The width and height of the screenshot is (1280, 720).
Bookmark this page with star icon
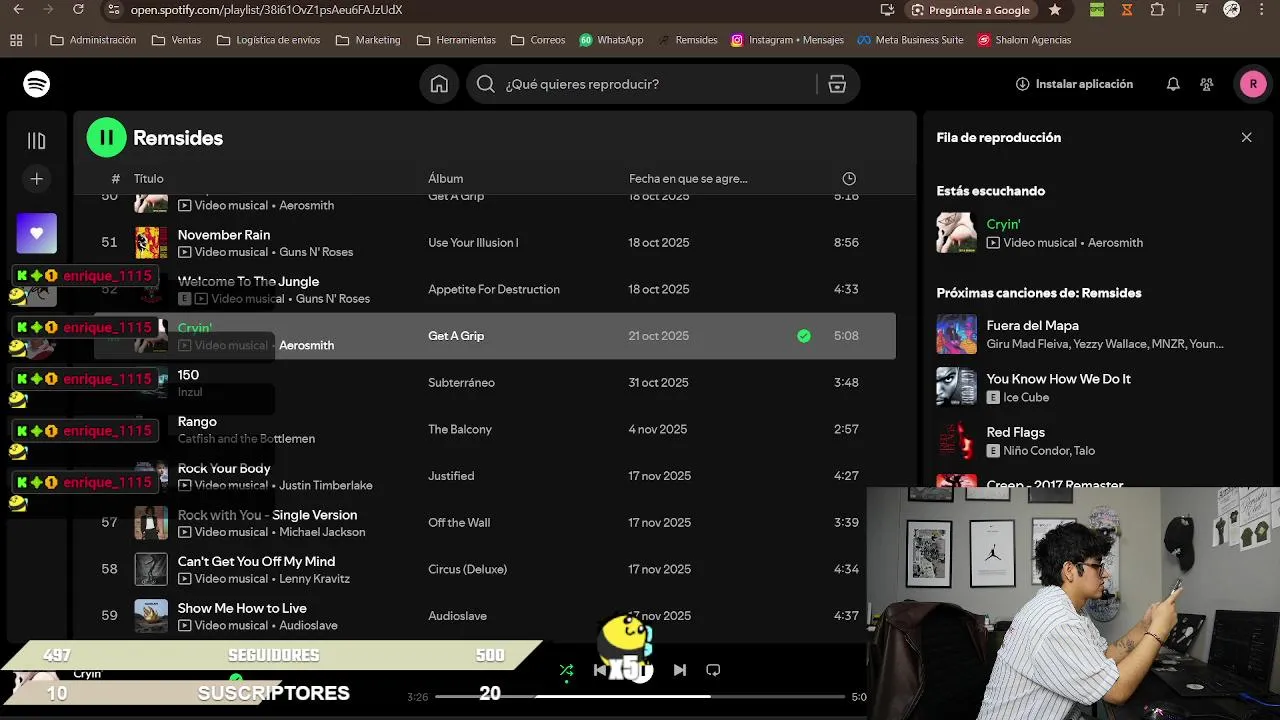(x=1055, y=10)
